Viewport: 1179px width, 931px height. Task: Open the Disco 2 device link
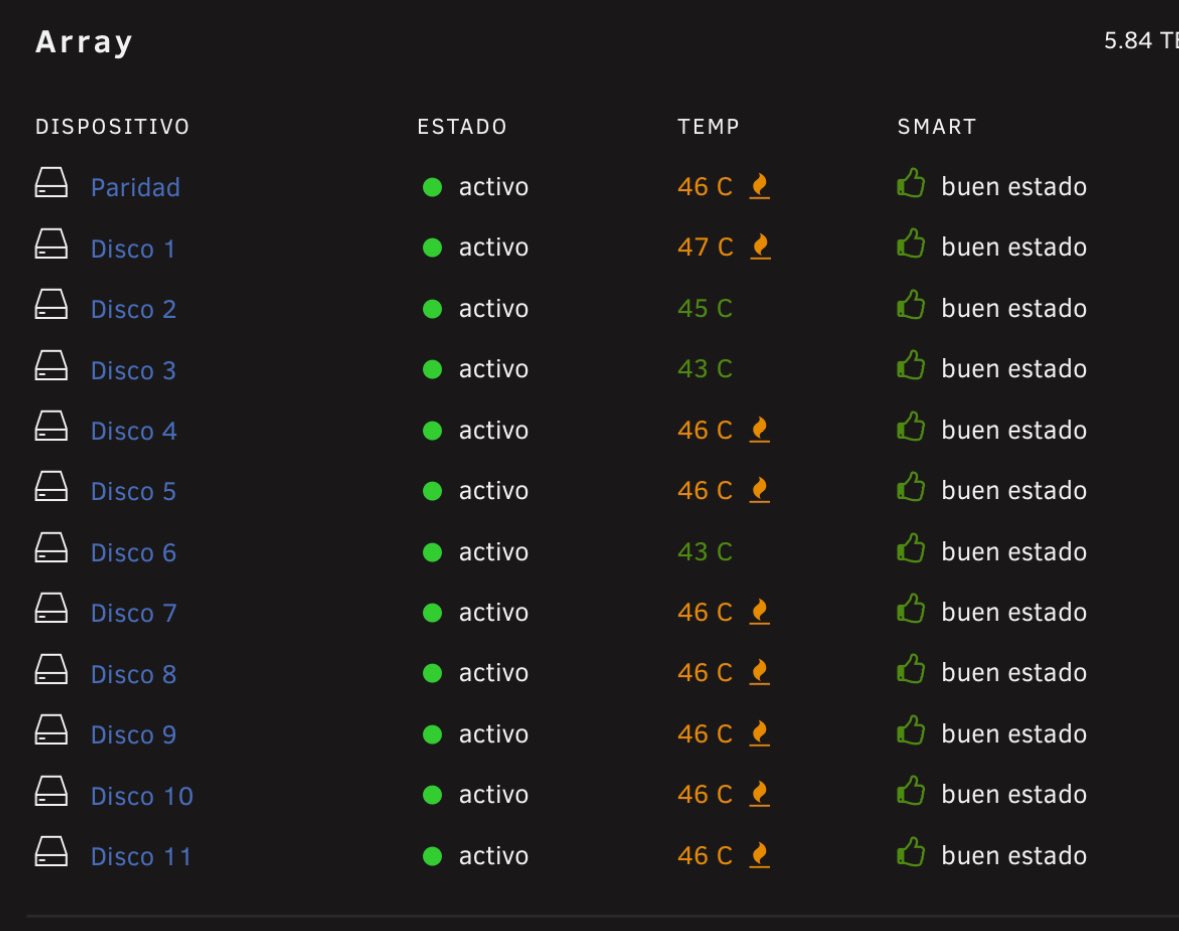click(x=133, y=309)
